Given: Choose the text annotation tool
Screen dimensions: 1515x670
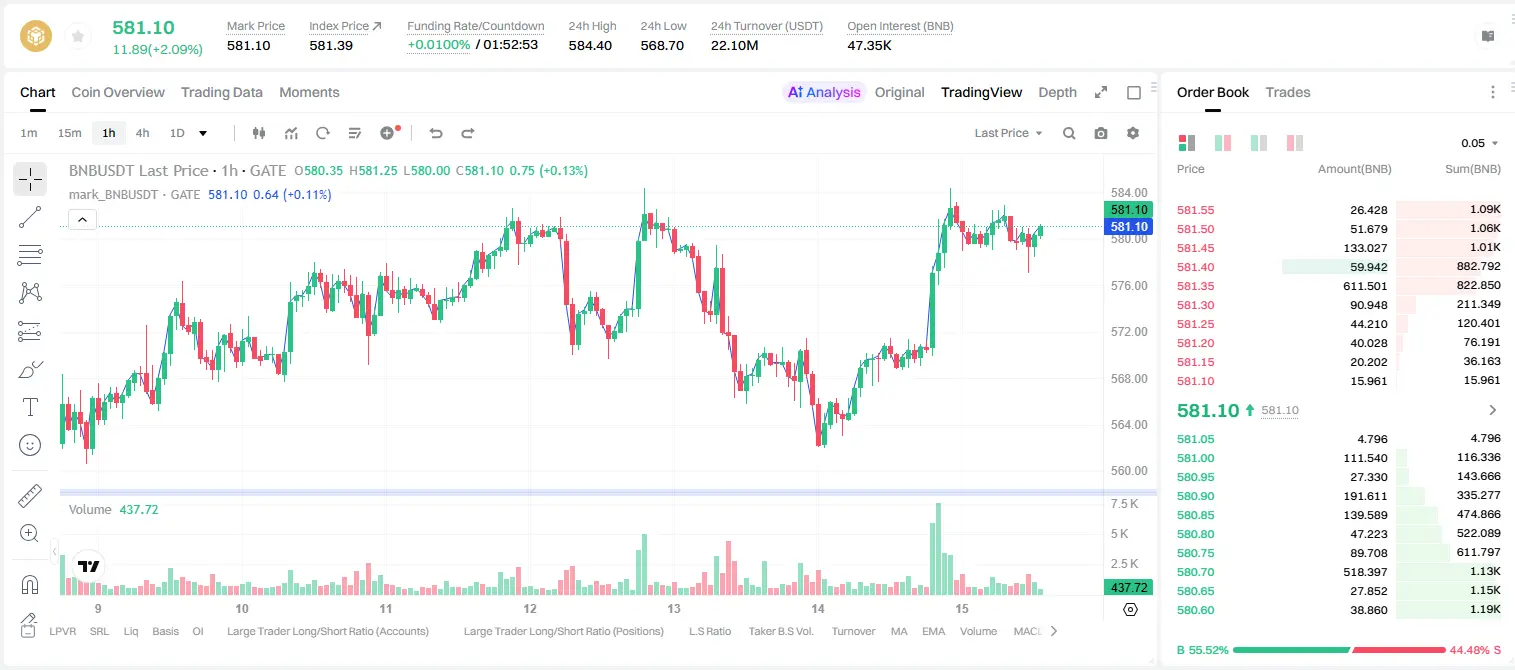Looking at the screenshot, I should point(30,407).
